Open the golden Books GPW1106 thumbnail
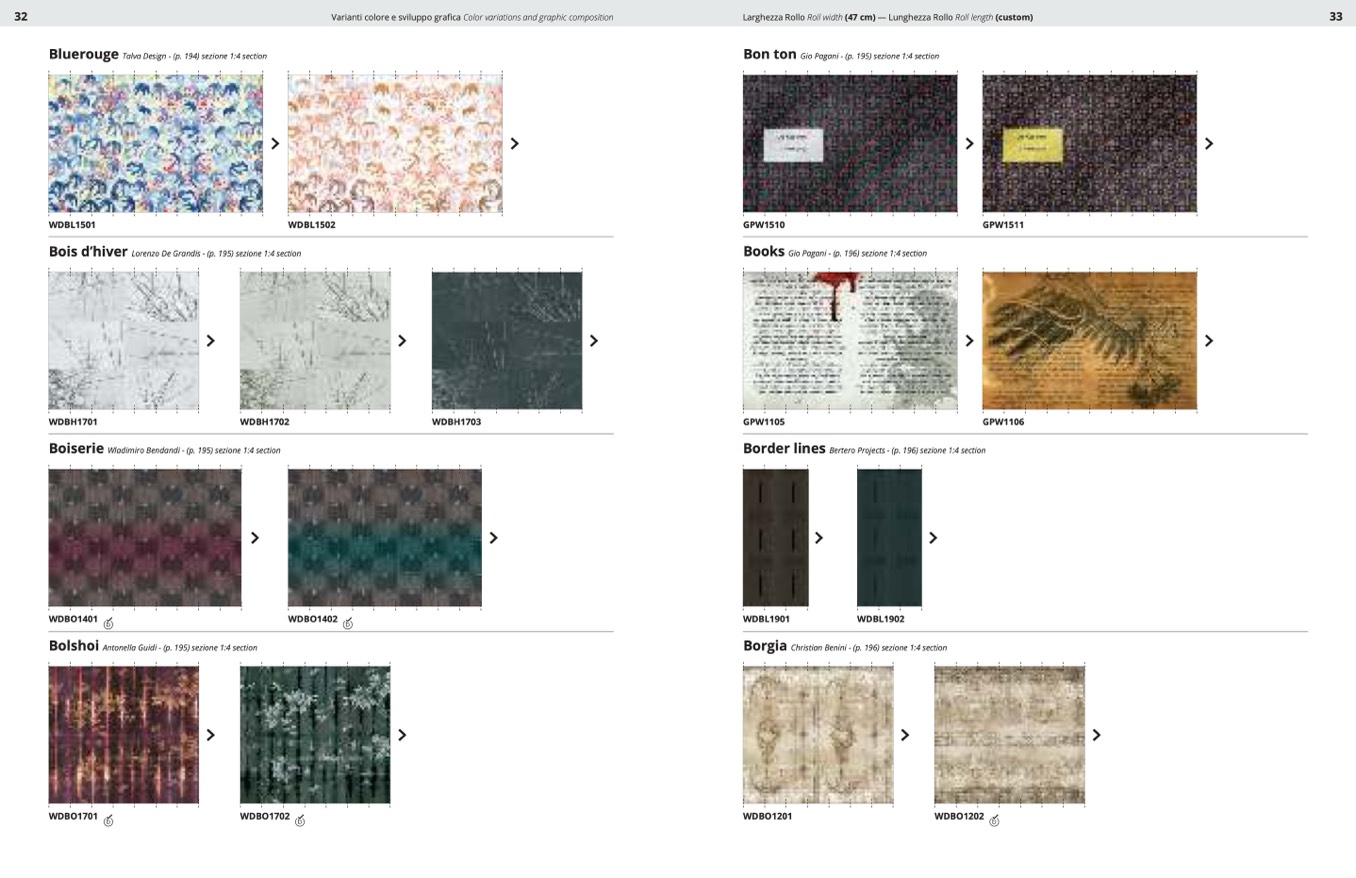This screenshot has width=1356, height=878. [1089, 340]
